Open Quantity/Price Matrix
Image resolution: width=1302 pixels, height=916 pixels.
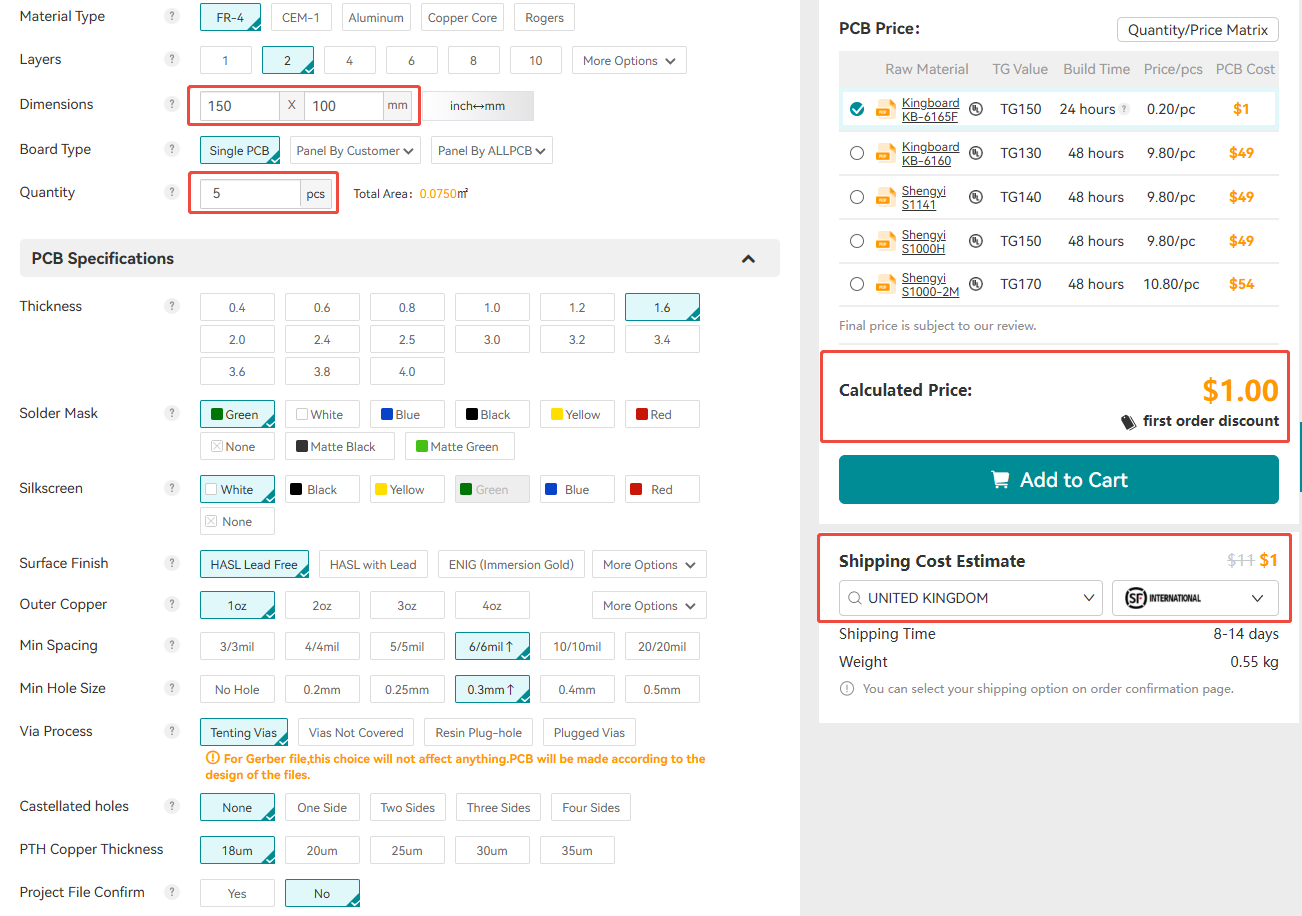[1198, 29]
